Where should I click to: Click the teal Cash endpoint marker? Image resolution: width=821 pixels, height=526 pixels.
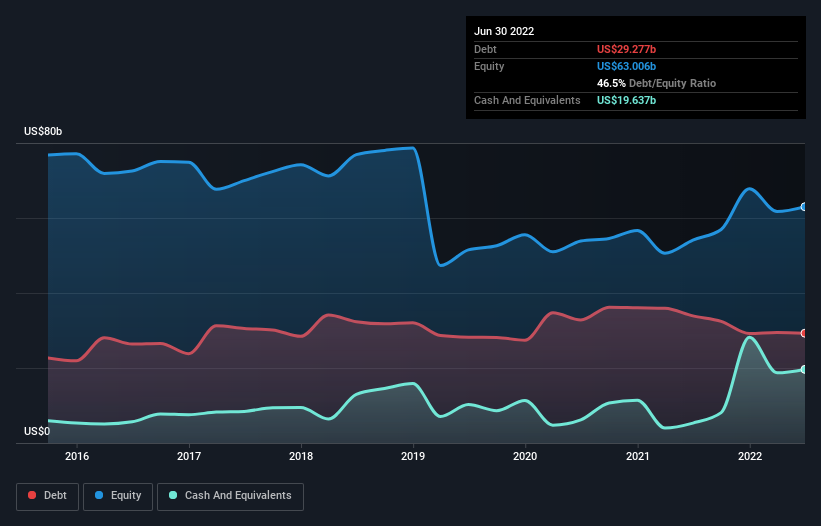[804, 370]
